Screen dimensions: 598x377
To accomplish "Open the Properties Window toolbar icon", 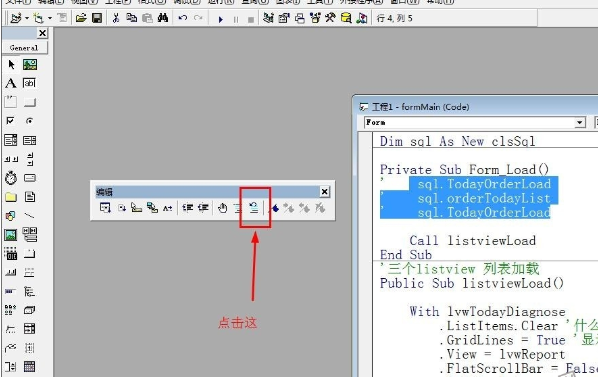I will (x=284, y=18).
